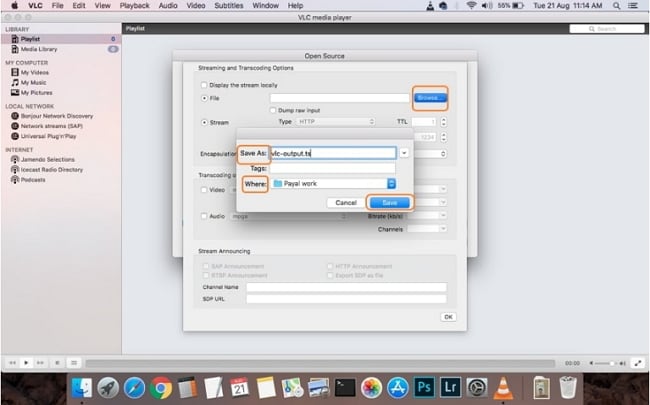The height and width of the screenshot is (405, 650).
Task: Click the previous track button
Action: tap(12, 363)
